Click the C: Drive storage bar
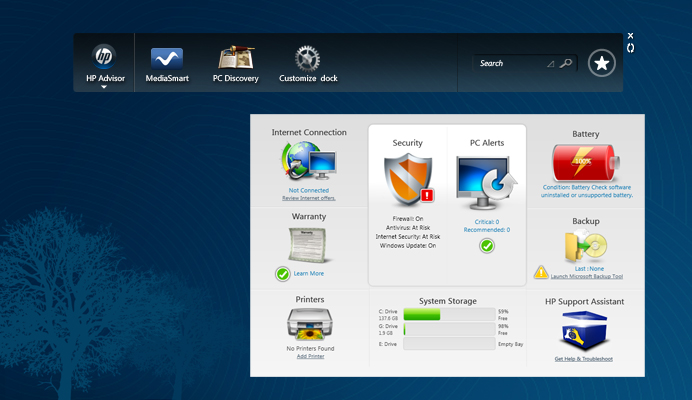692x400 pixels. pyautogui.click(x=449, y=314)
